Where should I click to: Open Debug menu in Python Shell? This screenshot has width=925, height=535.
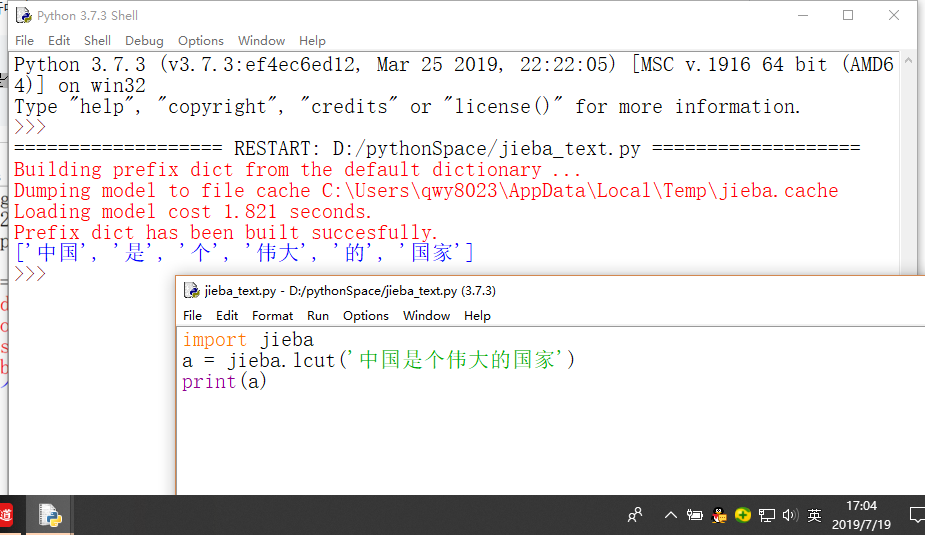(x=144, y=41)
